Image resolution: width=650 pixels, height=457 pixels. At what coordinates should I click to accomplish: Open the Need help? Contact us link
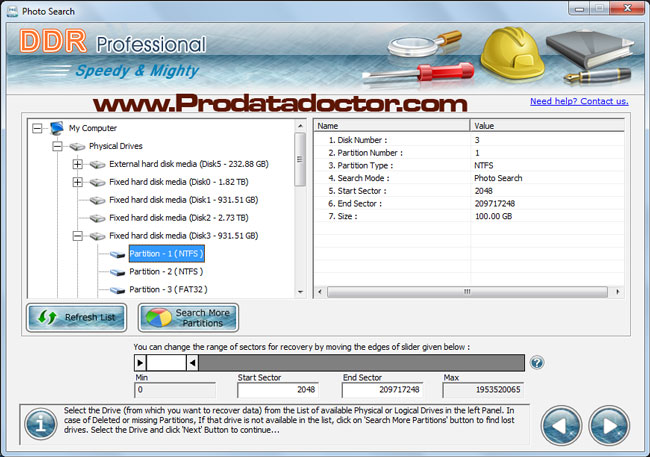(579, 101)
